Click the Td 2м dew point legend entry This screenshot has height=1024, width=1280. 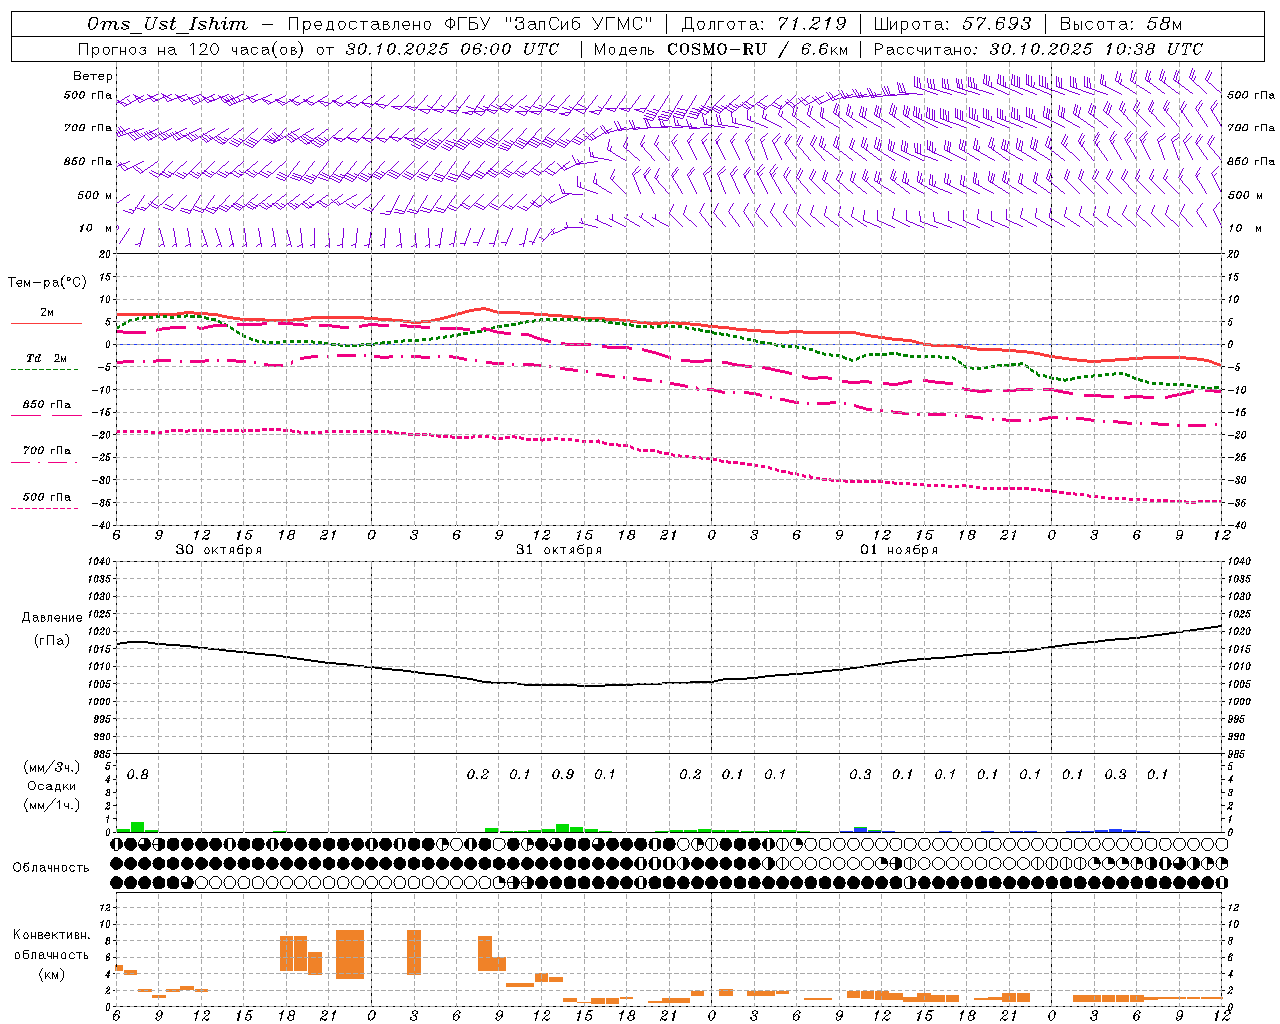click(x=47, y=358)
